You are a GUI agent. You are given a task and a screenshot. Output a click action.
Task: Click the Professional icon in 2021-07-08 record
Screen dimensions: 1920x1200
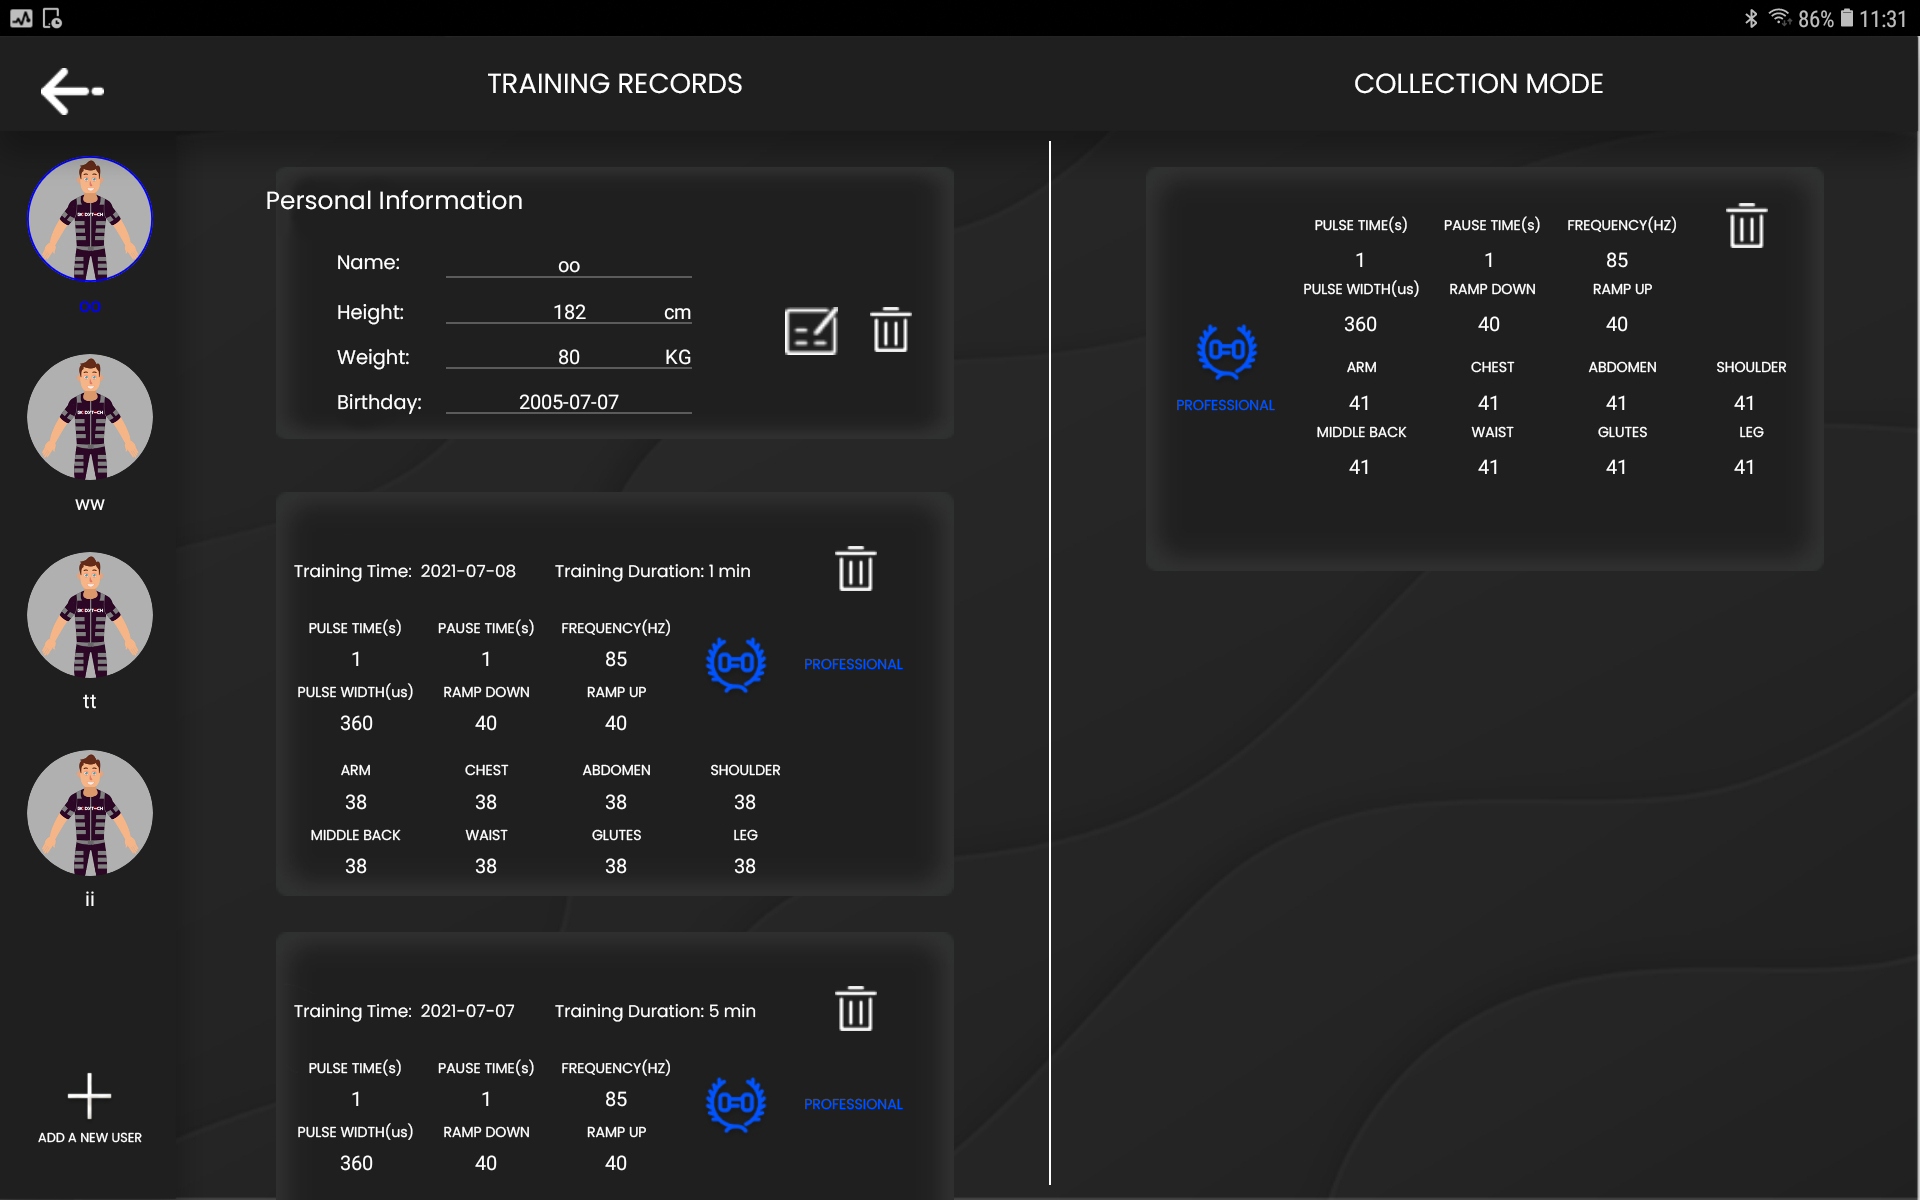736,663
